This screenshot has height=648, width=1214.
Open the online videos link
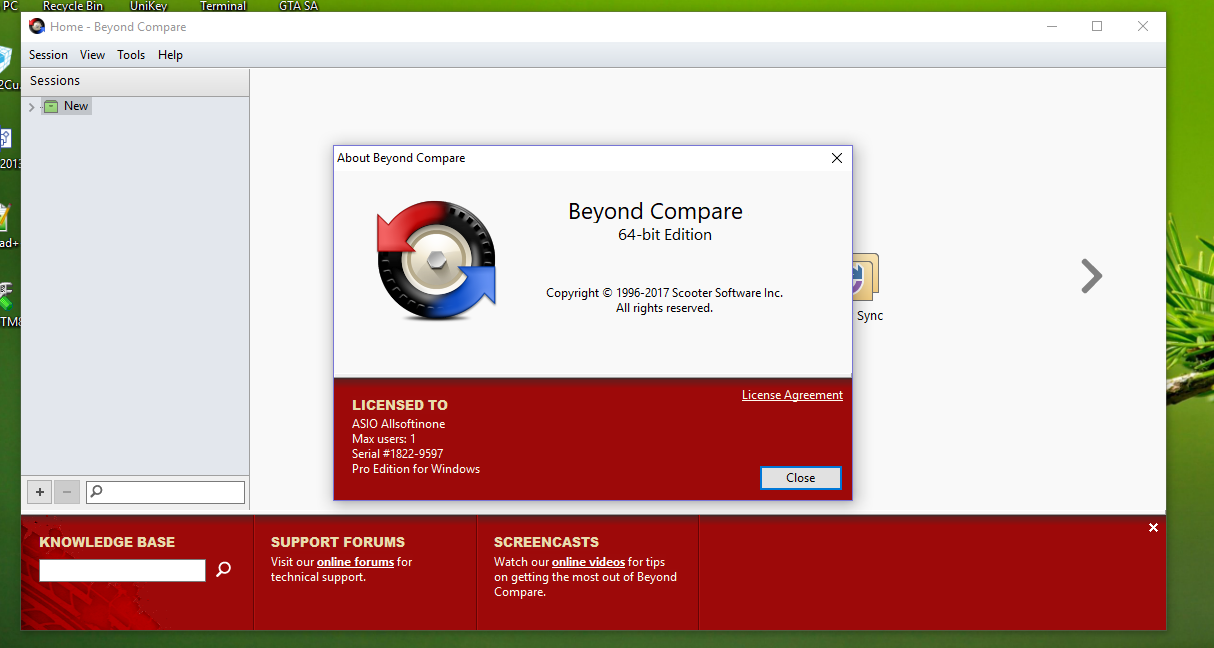(x=588, y=562)
